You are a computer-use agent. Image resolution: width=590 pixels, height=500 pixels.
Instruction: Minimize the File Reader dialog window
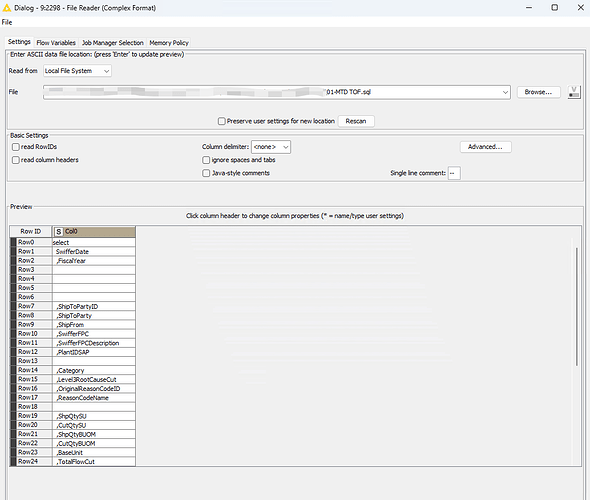[x=529, y=8]
